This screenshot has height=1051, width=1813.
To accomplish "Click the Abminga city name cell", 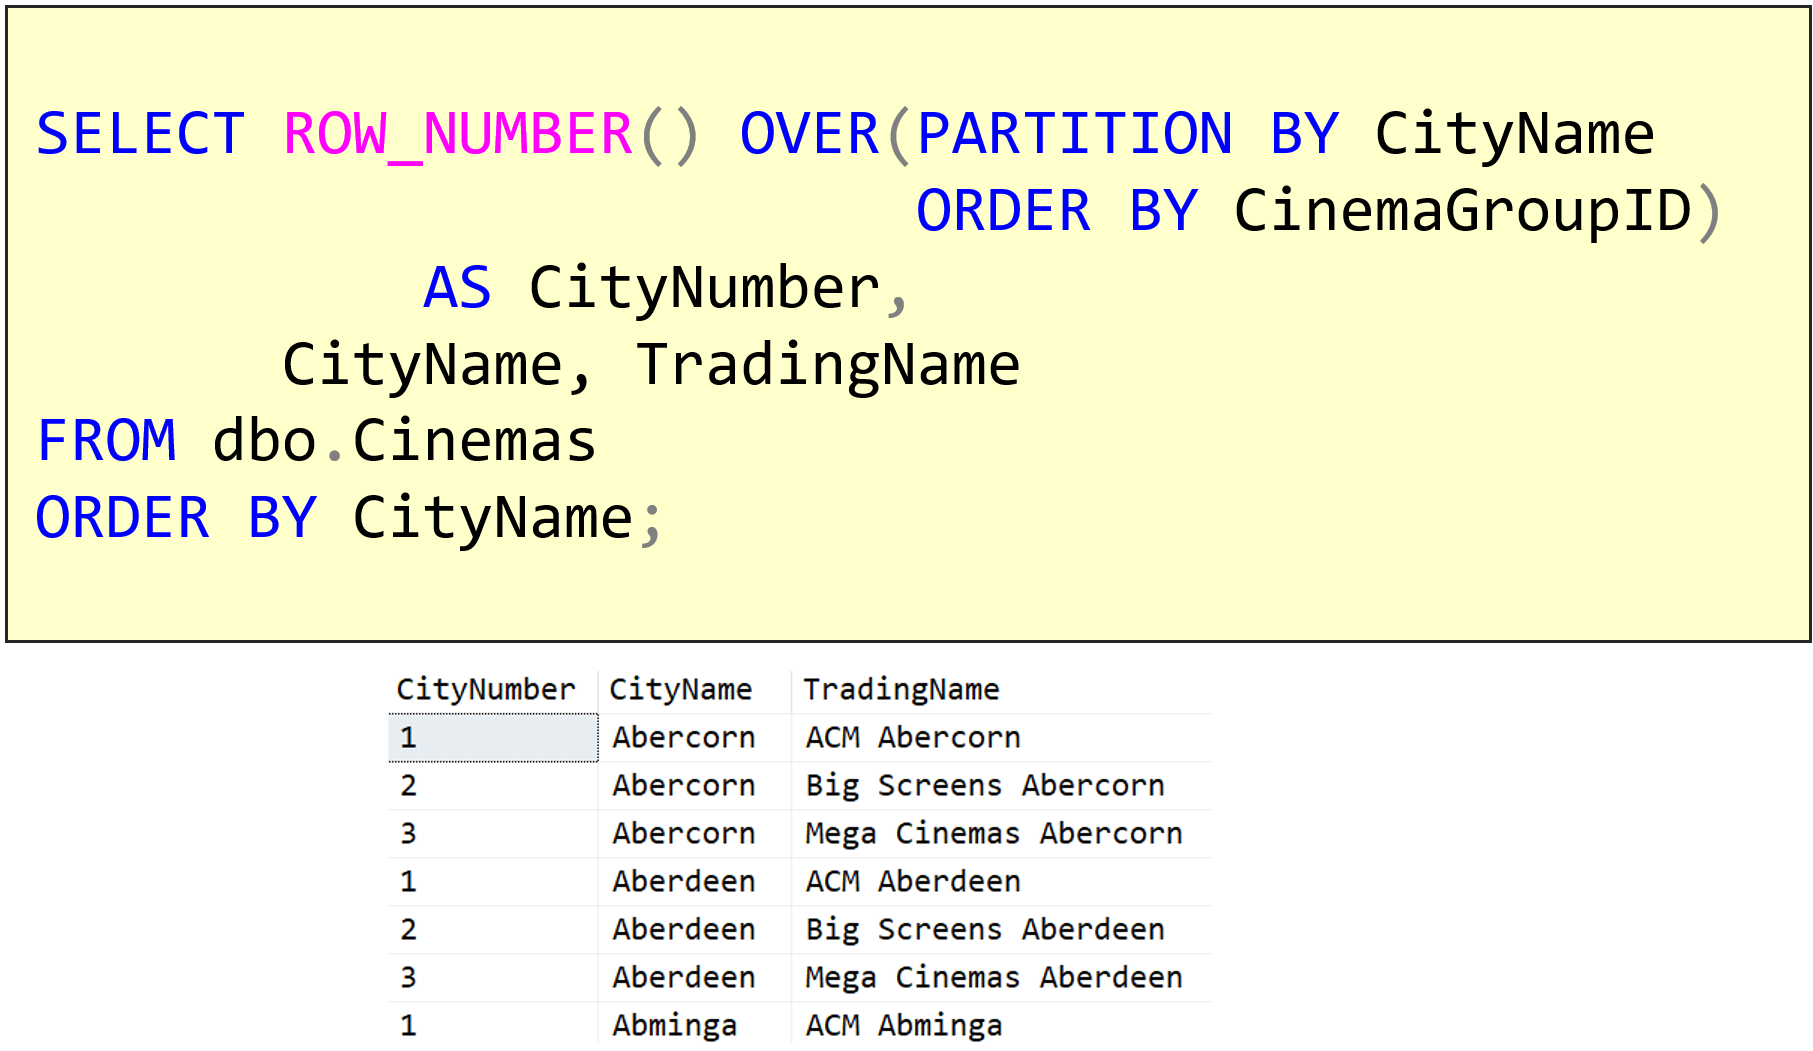I will click(675, 1024).
